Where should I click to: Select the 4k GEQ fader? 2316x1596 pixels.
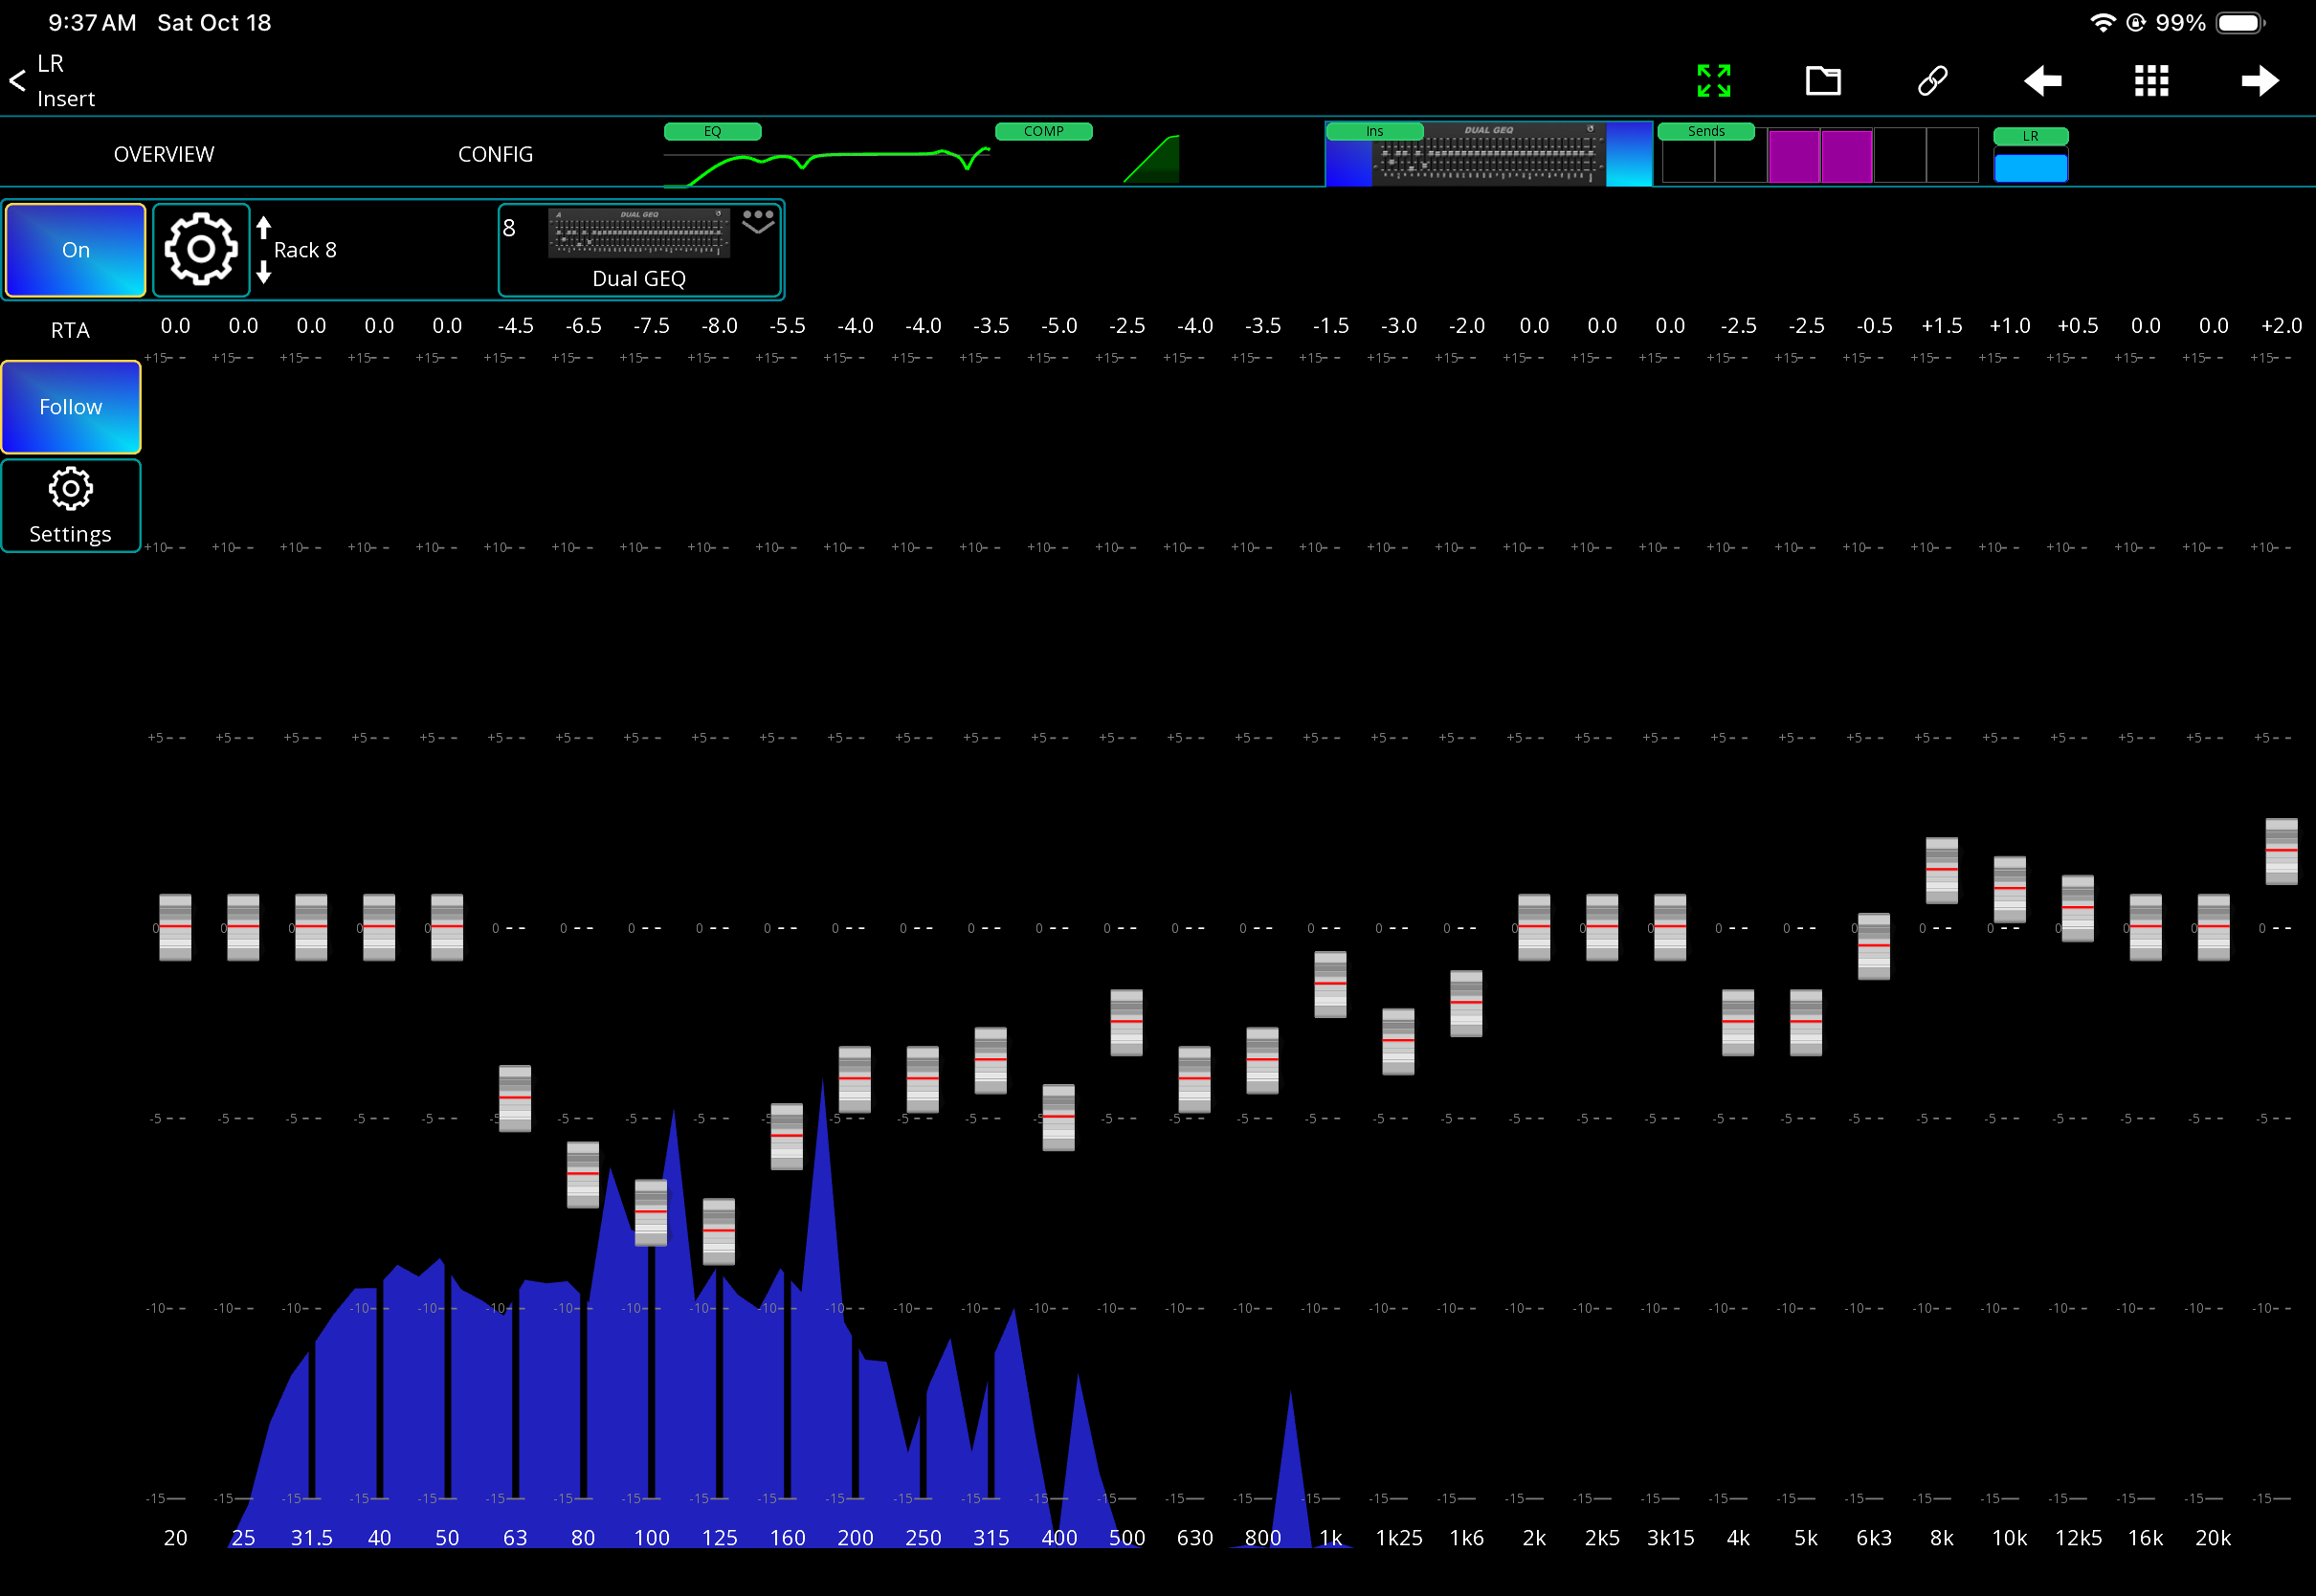[1738, 1022]
